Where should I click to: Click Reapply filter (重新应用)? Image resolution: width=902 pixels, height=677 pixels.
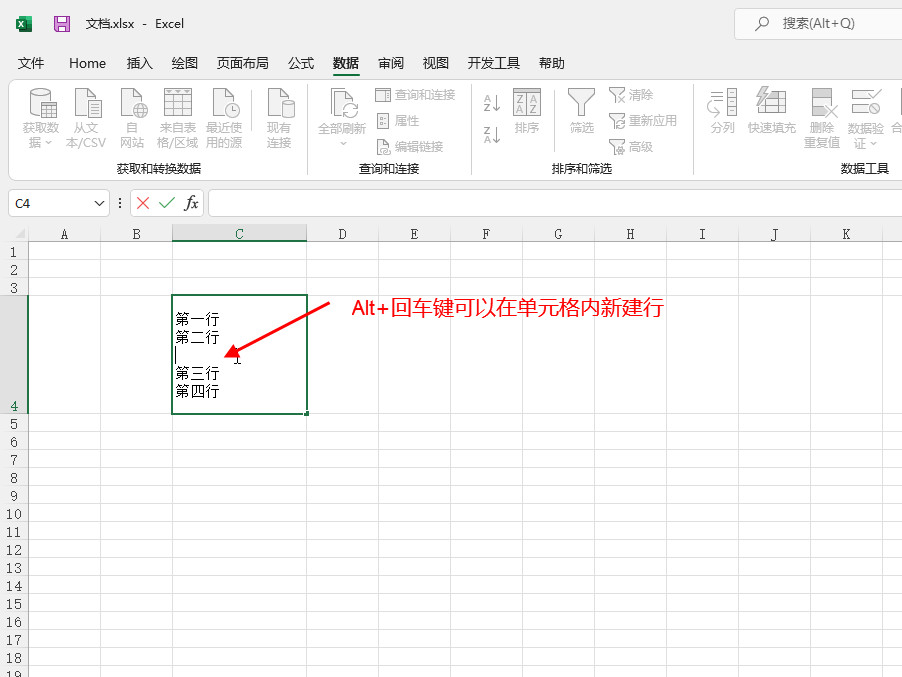coord(643,121)
